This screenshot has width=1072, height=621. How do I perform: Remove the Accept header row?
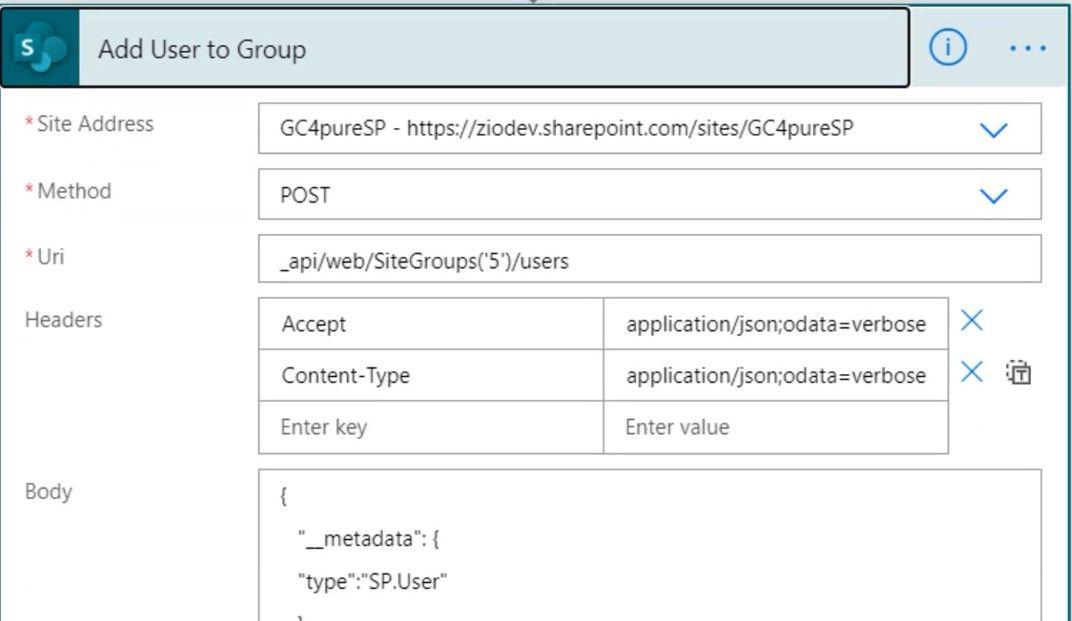pos(972,320)
